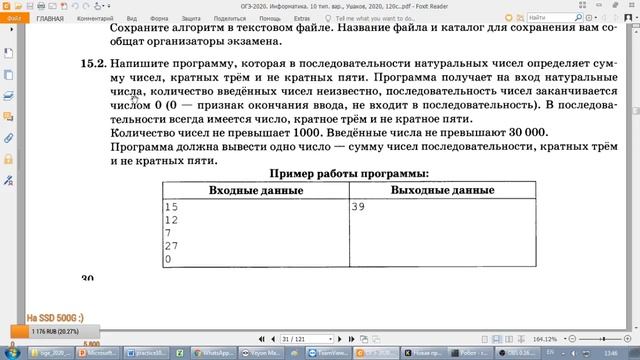Open the Форма ribbon tab
The height and width of the screenshot is (360, 640).
click(x=159, y=19)
